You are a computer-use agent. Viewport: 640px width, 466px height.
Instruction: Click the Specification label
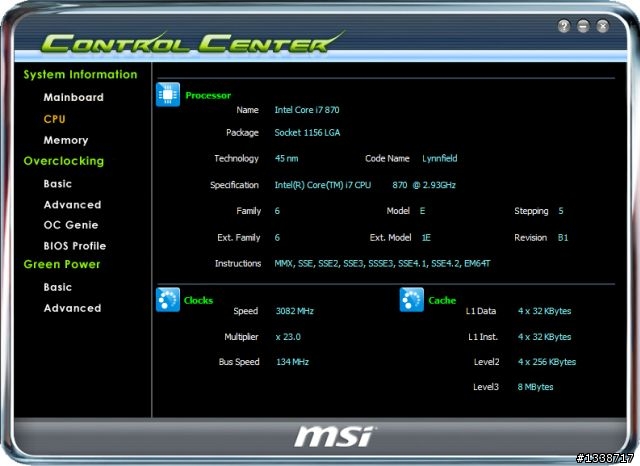(234, 185)
